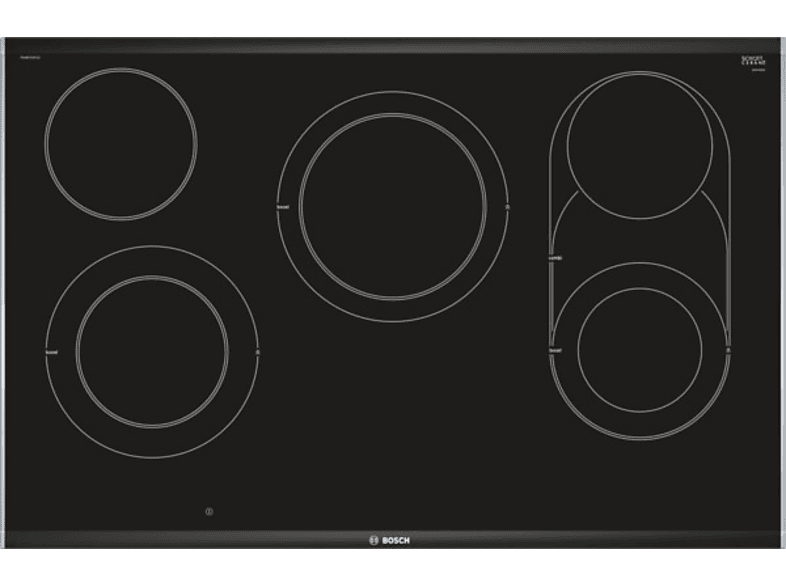
Task: Select inner circle of bottom-right burner
Action: coord(641,350)
